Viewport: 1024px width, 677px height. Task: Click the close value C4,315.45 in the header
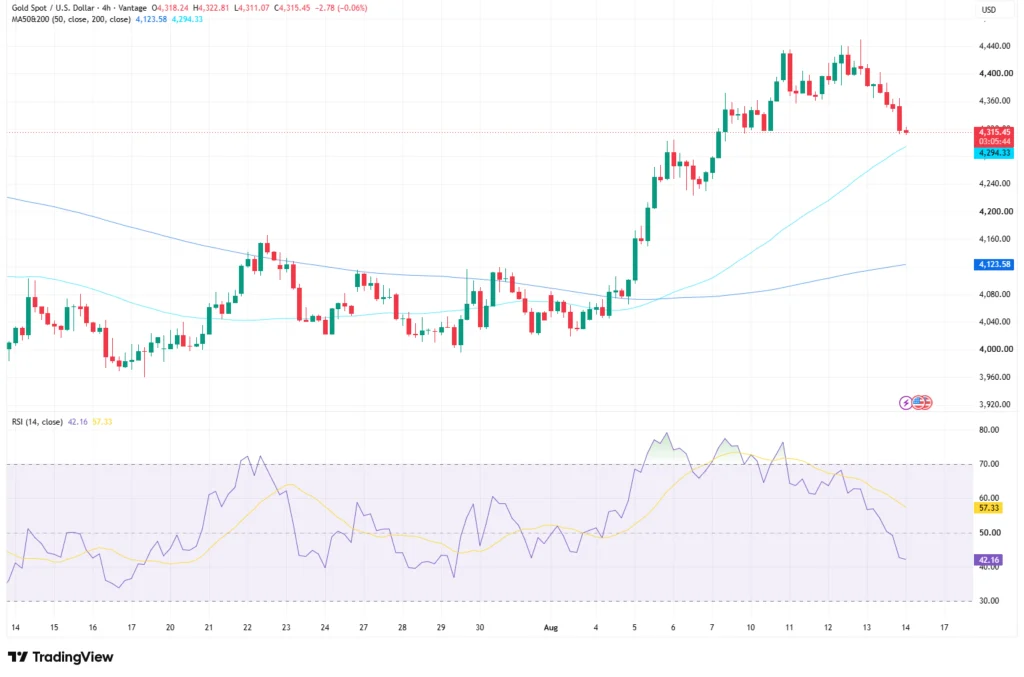coord(292,8)
